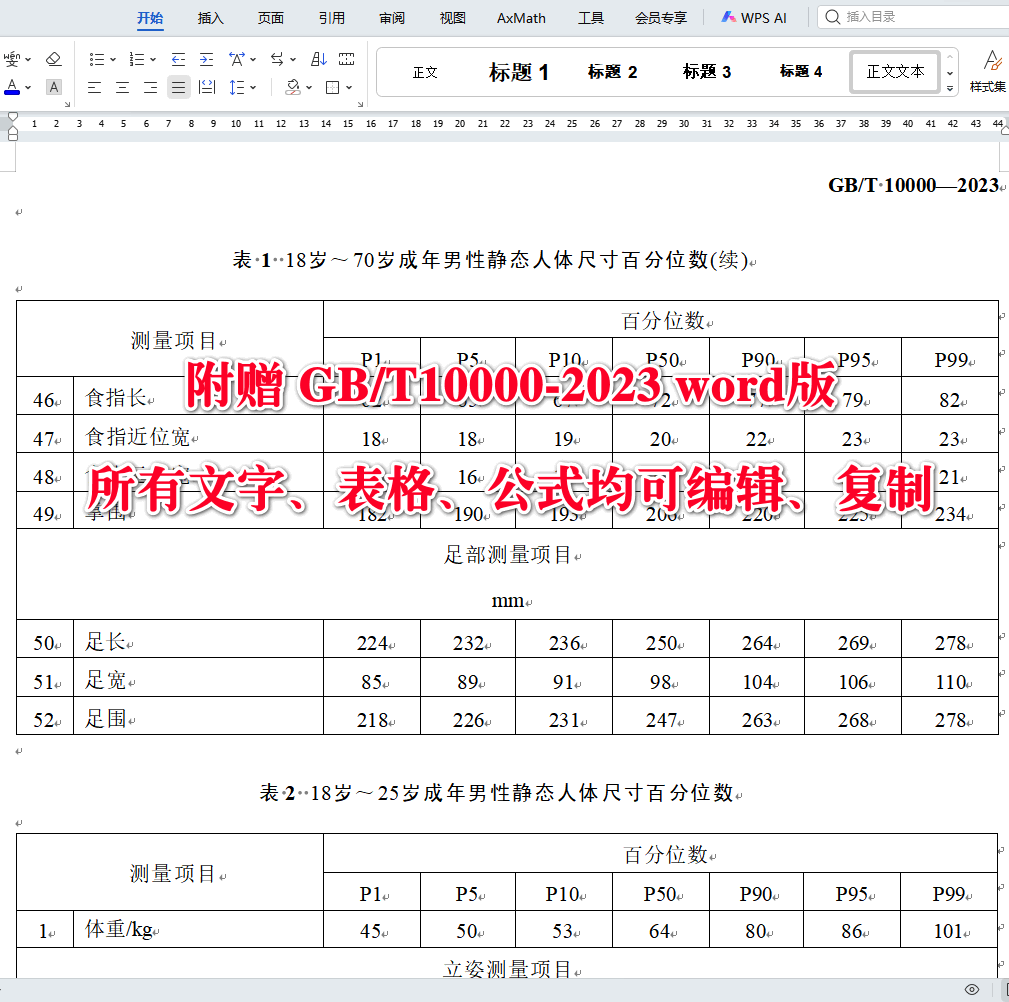Select the numbered list icon

click(137, 59)
